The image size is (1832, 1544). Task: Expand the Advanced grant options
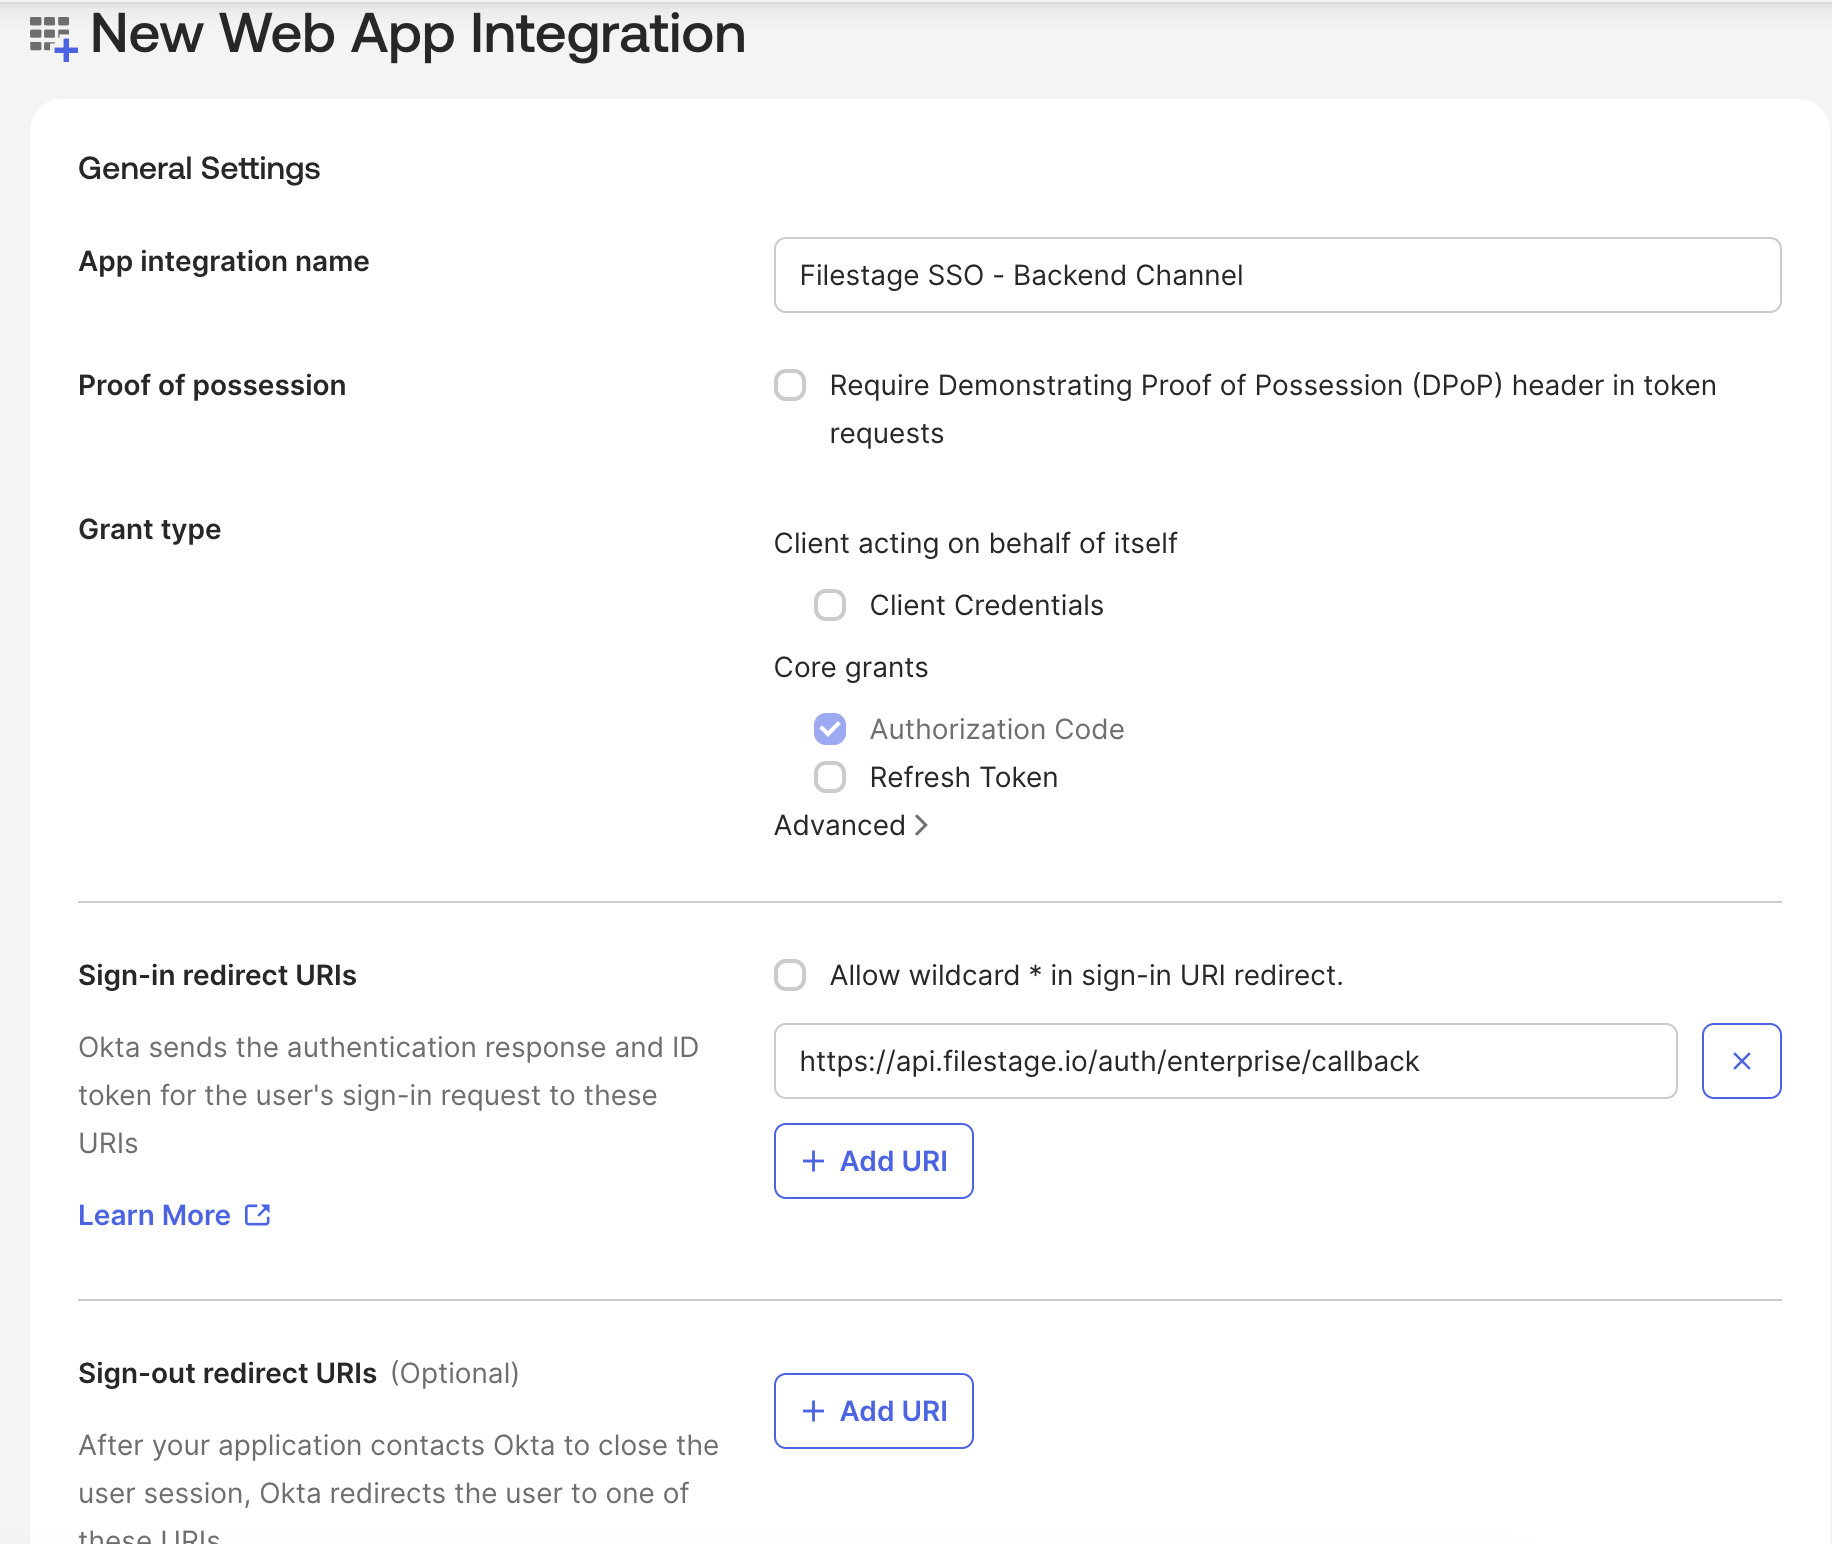(851, 825)
